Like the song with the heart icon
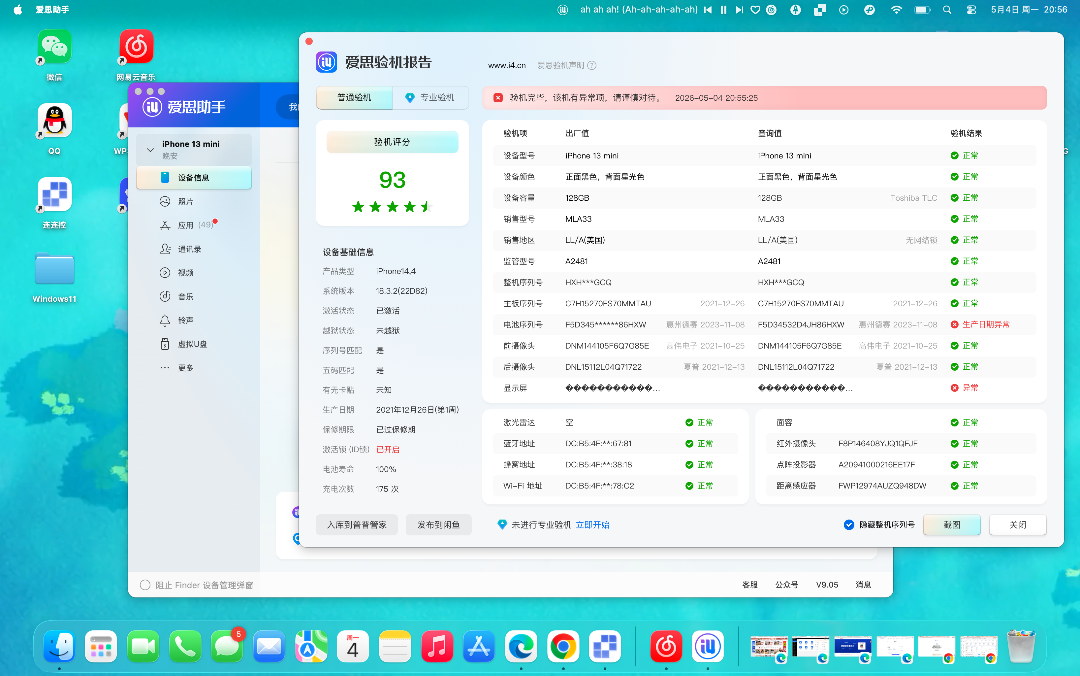The height and width of the screenshot is (676, 1080). [756, 10]
